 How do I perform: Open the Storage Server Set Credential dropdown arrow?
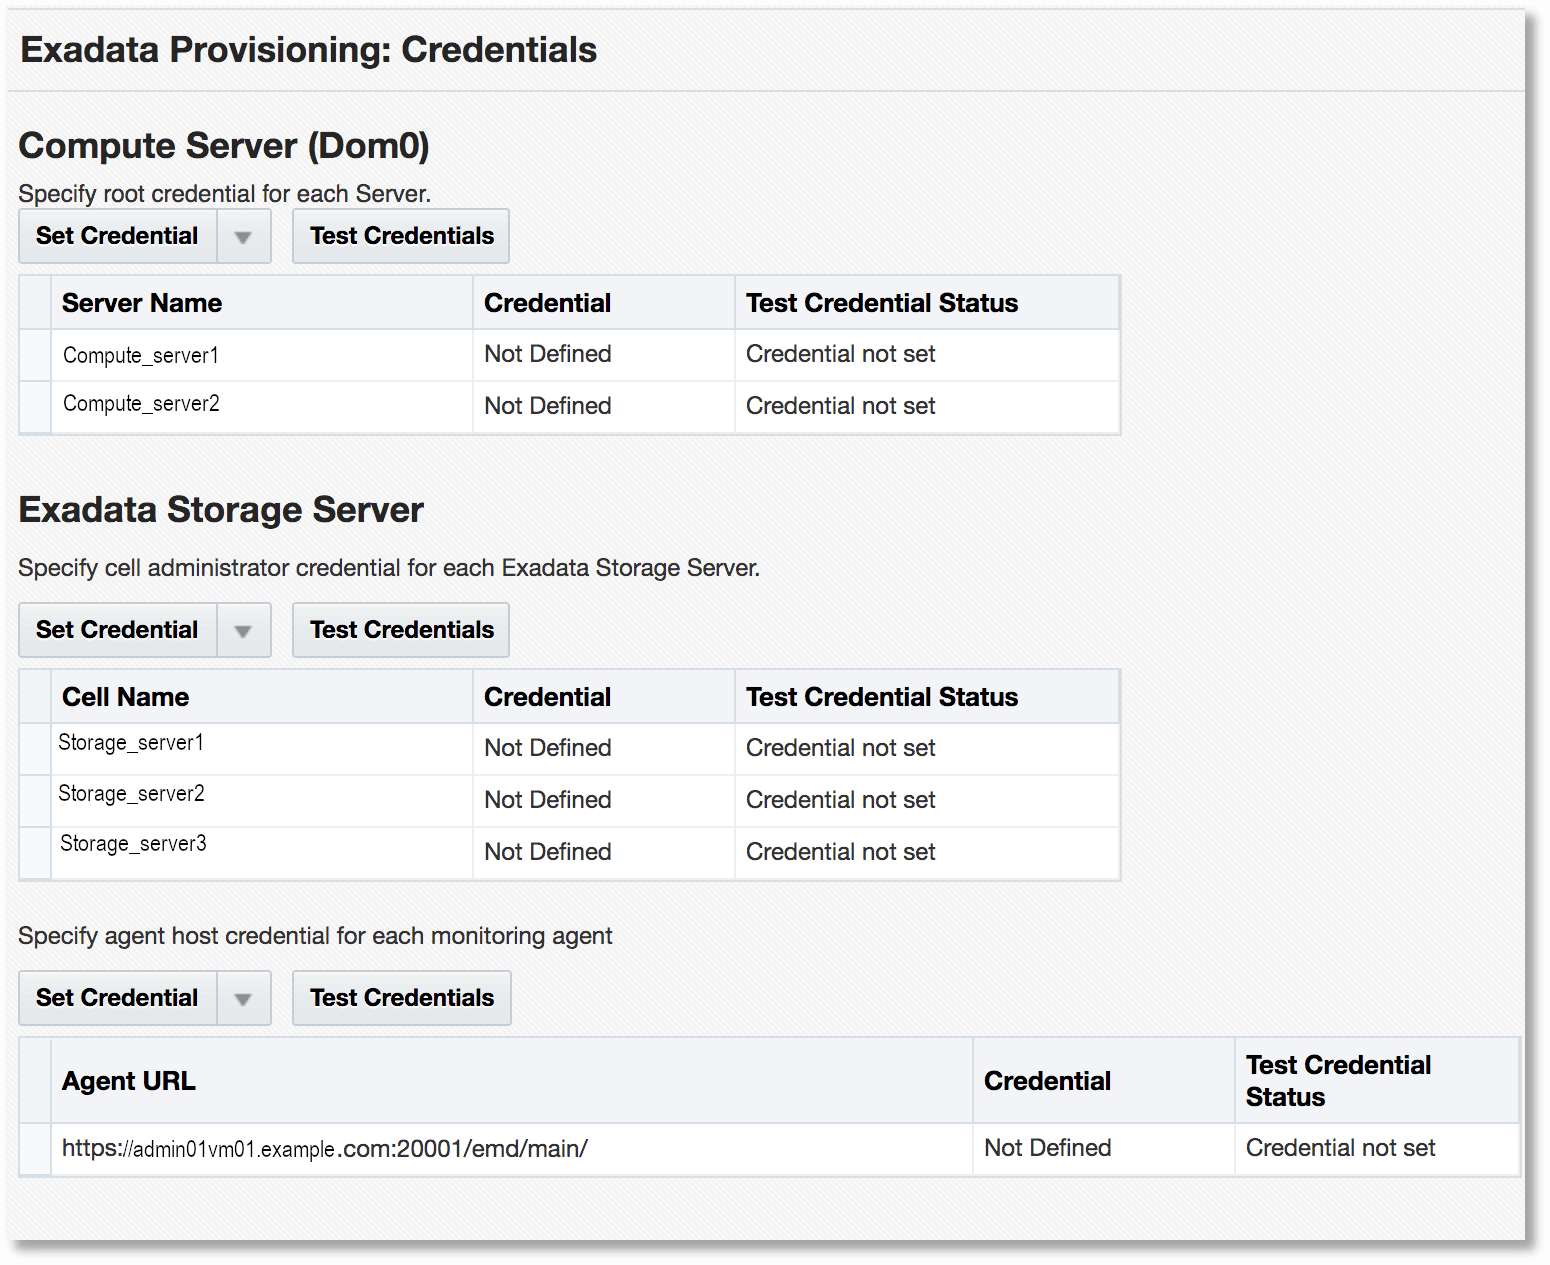(244, 630)
